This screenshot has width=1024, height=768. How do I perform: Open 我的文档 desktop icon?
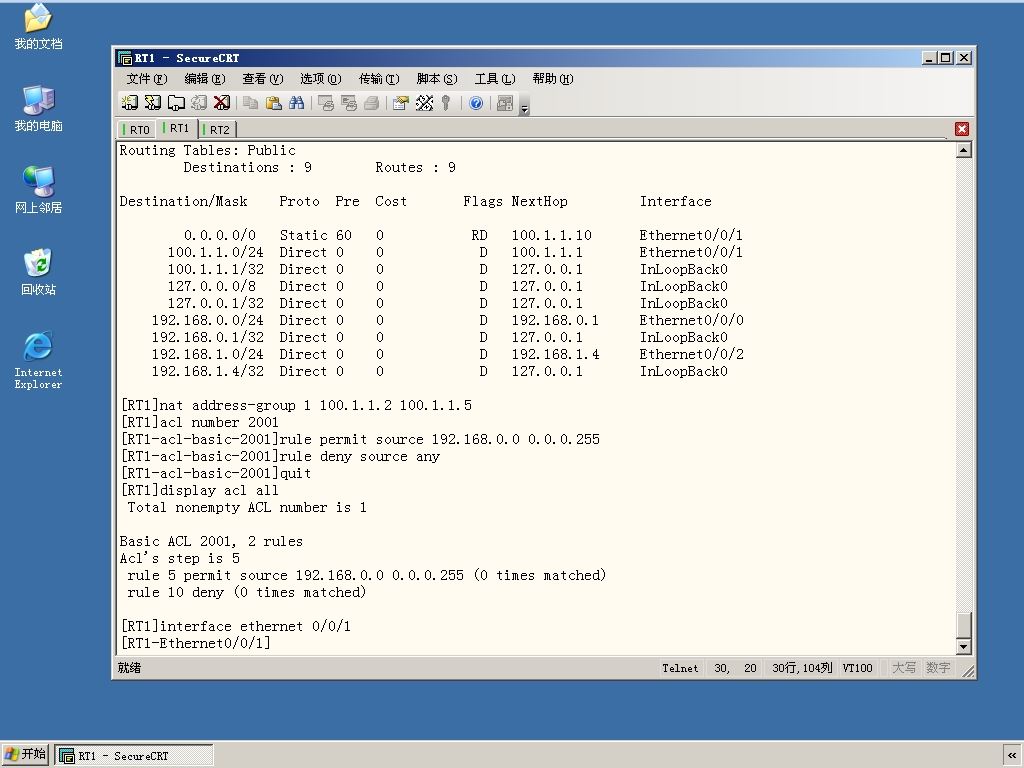38,27
